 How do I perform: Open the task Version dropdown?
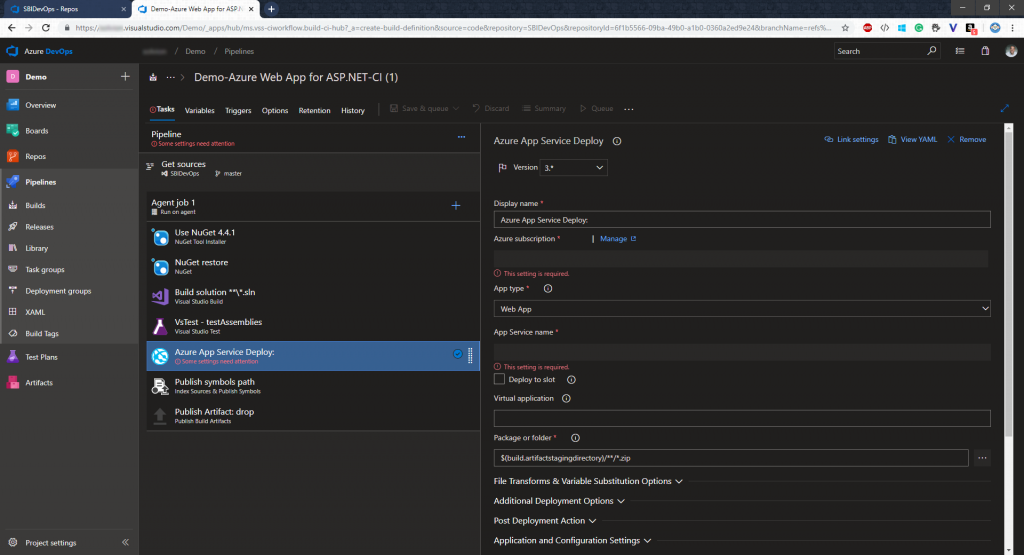click(573, 168)
